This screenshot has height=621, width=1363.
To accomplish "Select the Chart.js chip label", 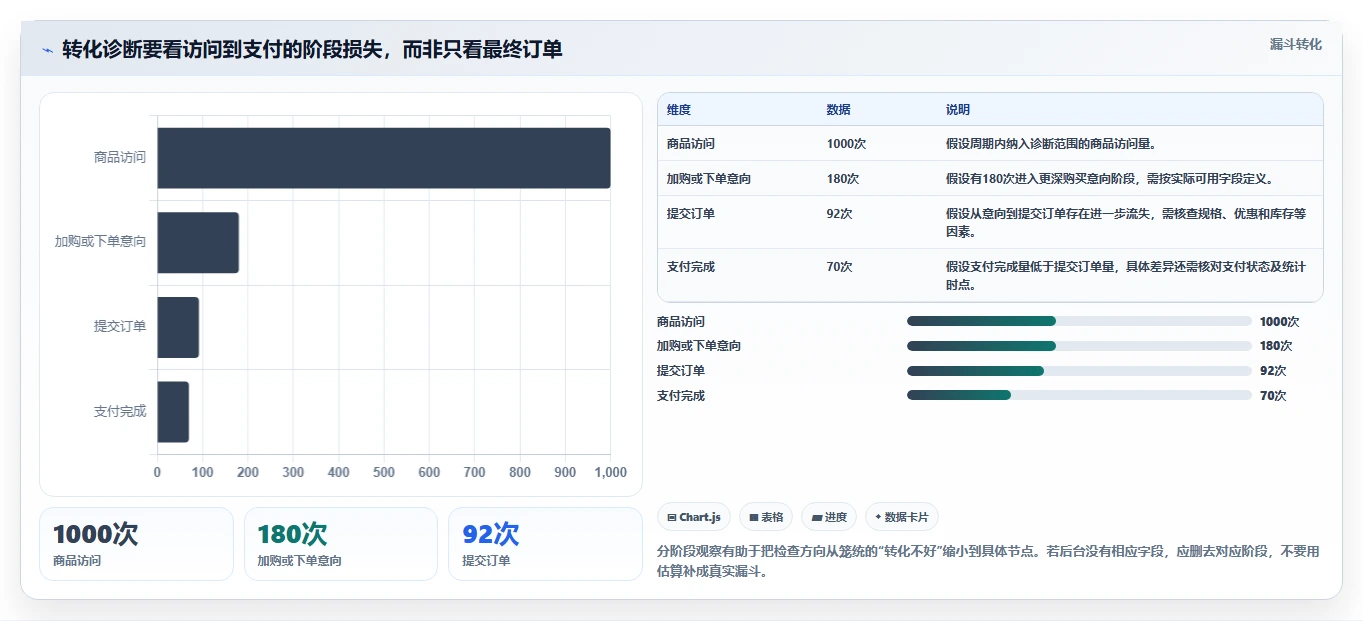I will 700,517.
